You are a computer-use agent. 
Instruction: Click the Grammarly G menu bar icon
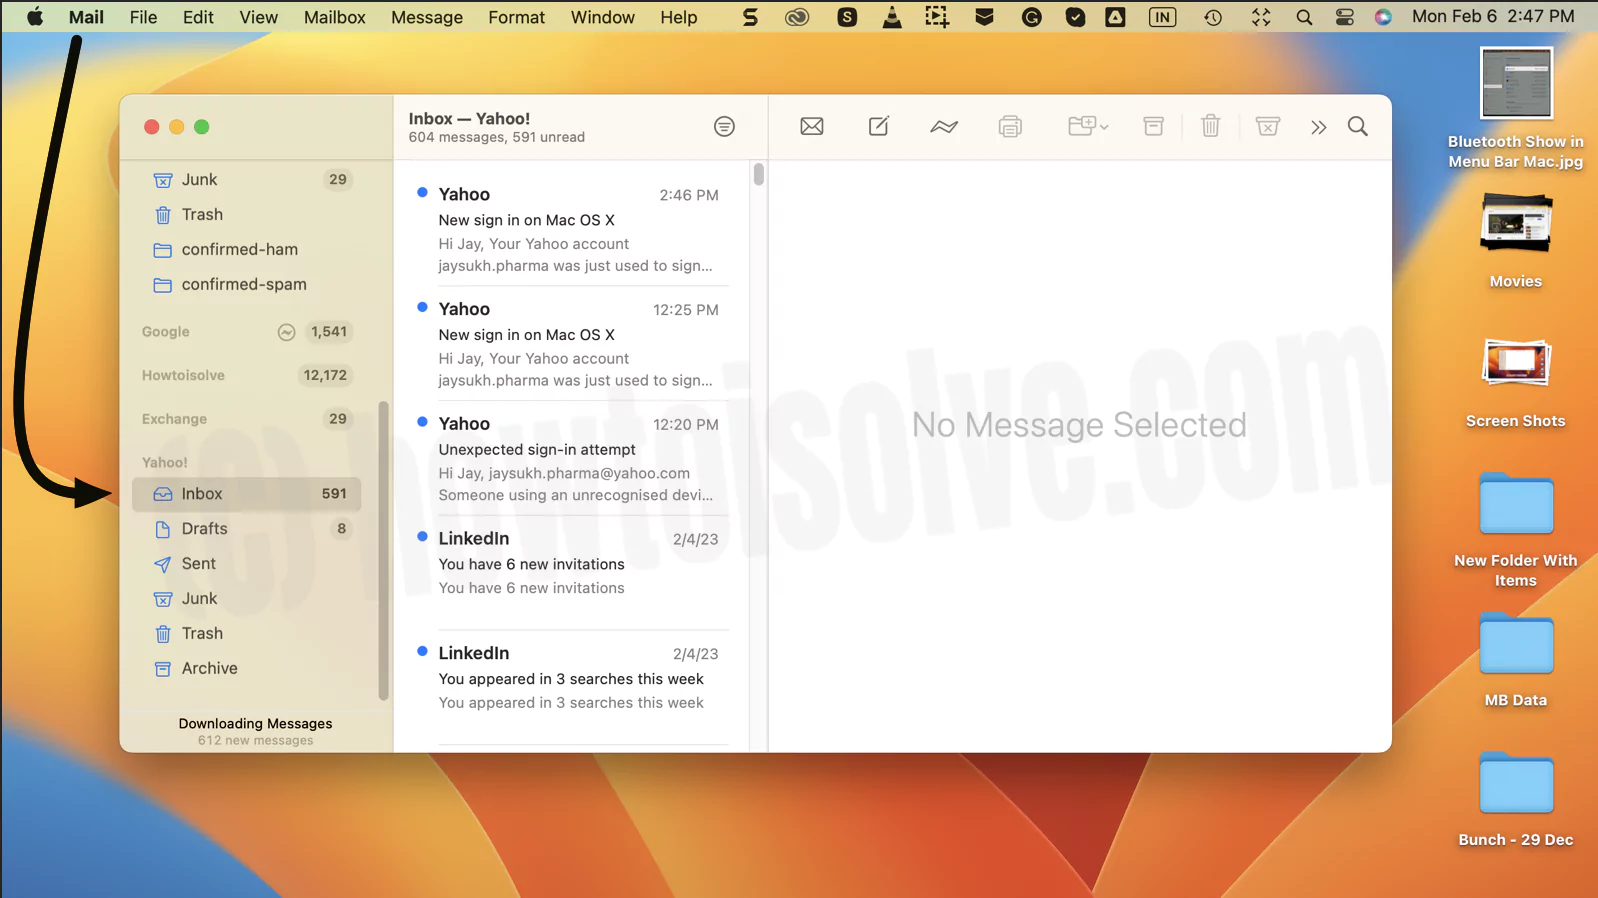pos(1032,17)
